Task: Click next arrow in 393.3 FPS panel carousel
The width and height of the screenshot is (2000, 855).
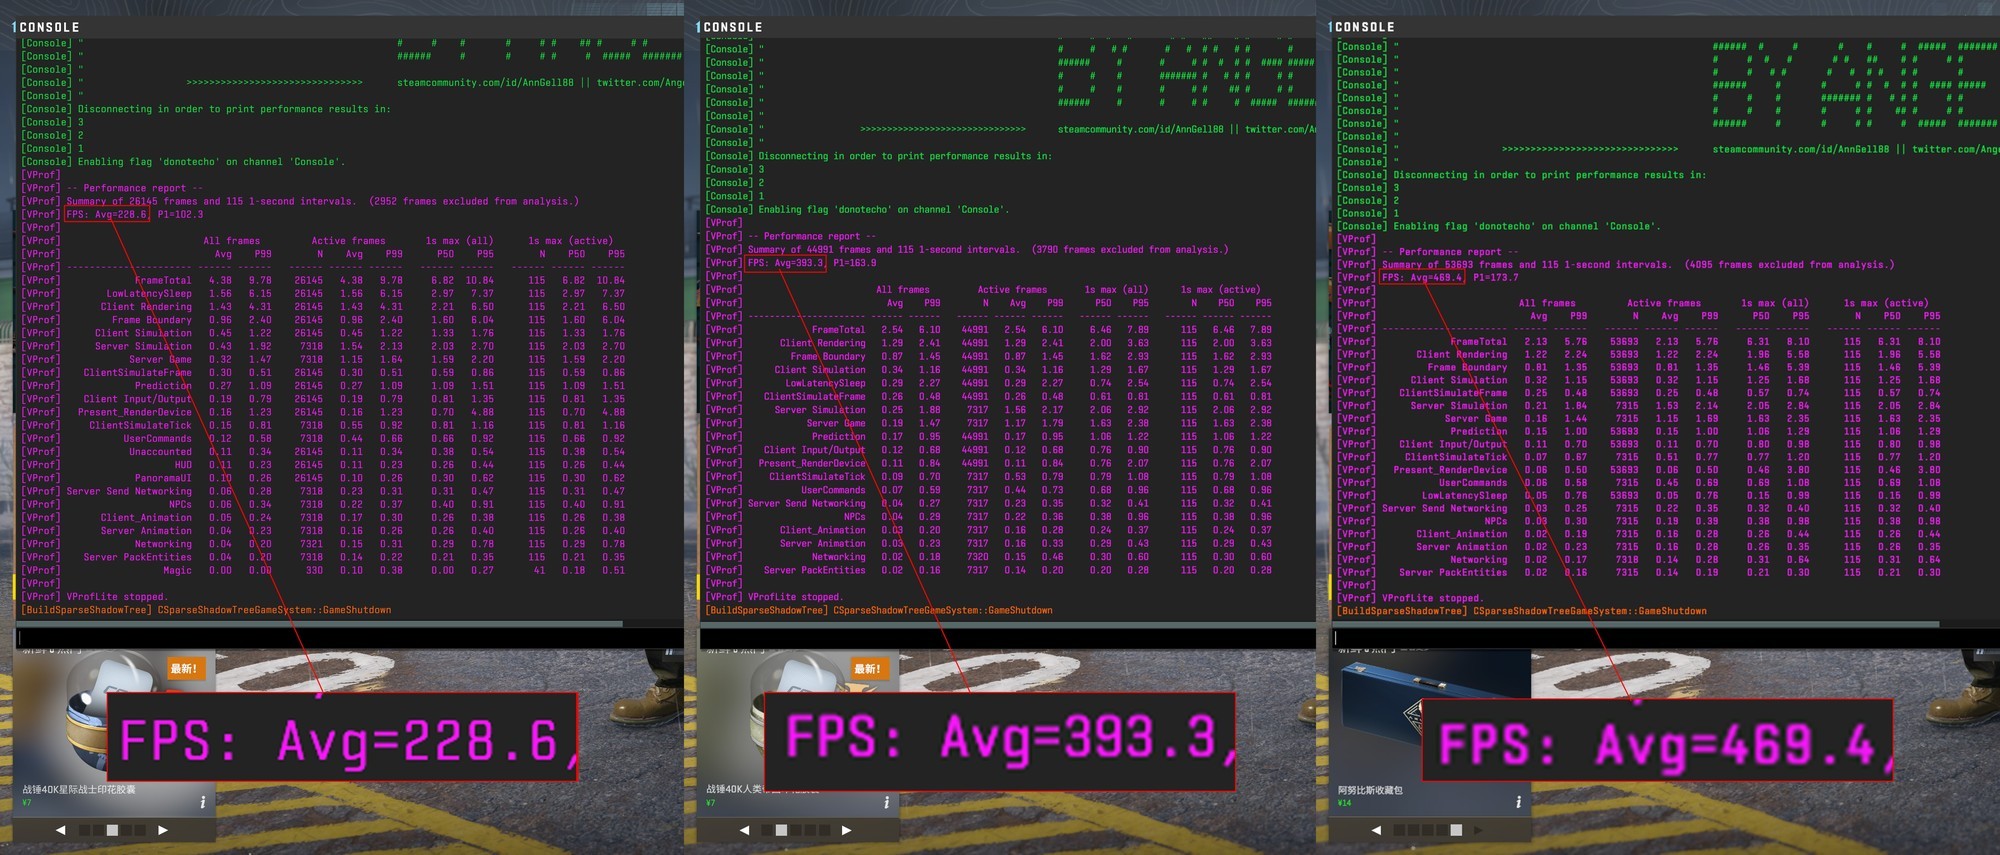Action: [846, 830]
